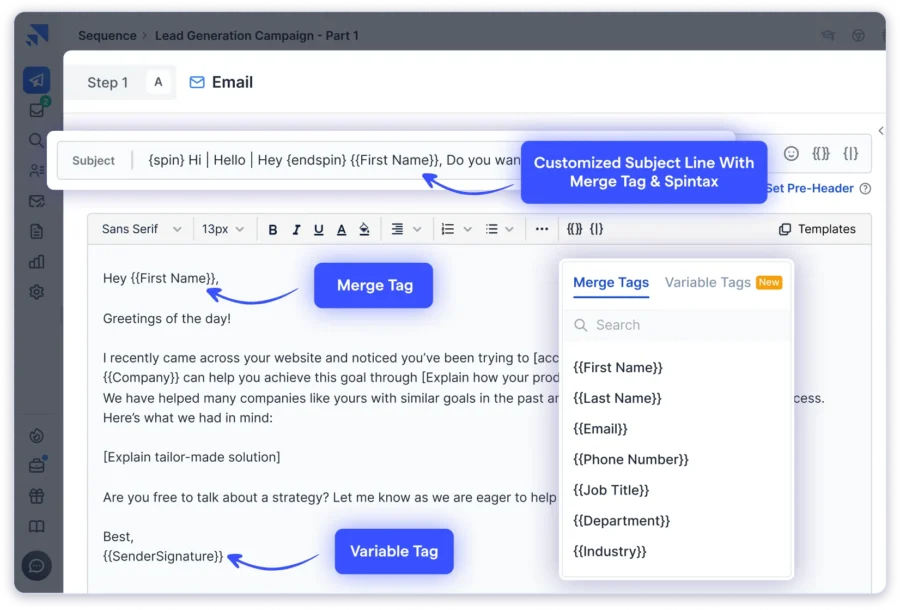Screen dimensions: 900x610
Task: Insert spintax into subject line
Action: [851, 154]
